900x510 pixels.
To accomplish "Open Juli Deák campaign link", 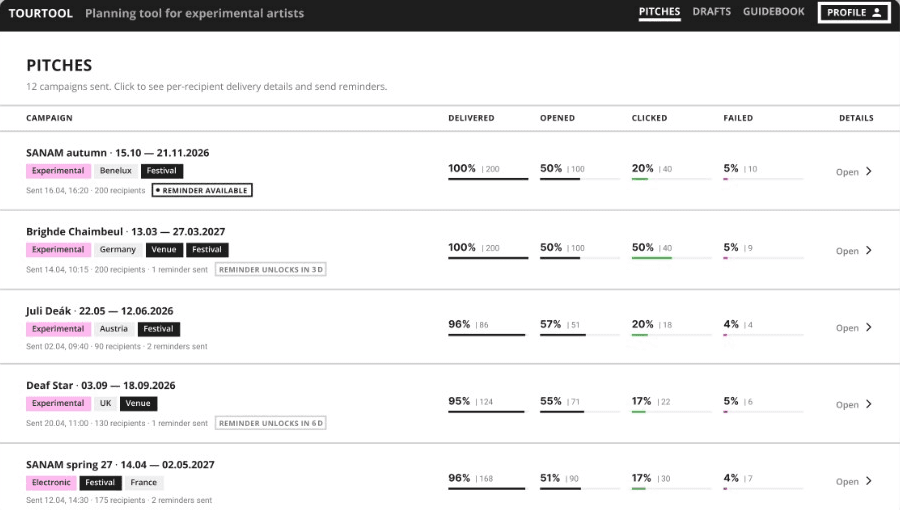I will [x=99, y=311].
